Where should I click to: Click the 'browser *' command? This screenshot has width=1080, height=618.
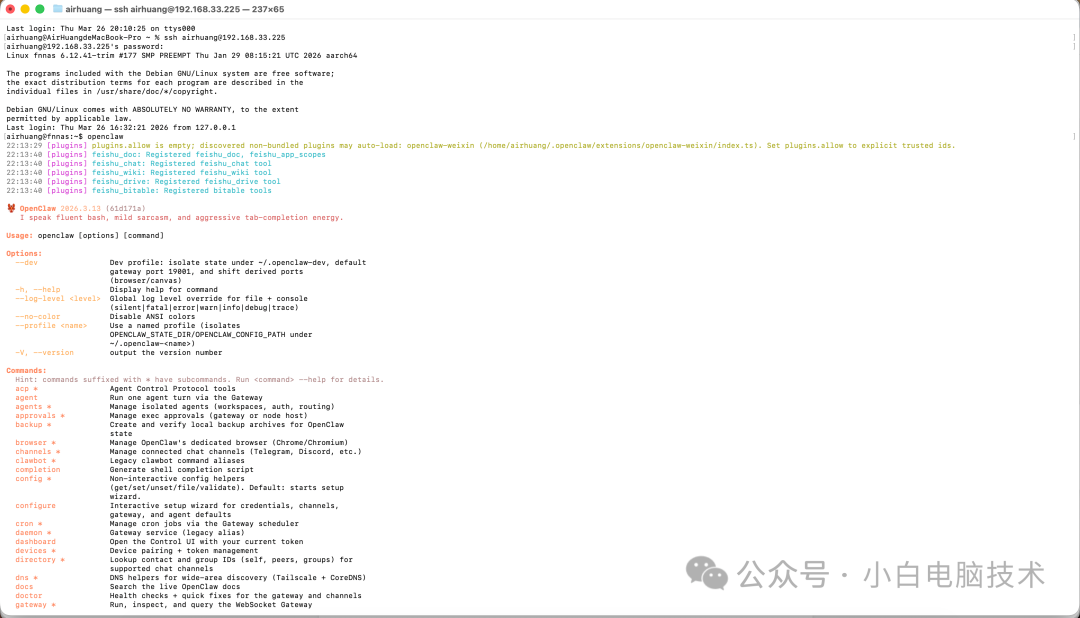pyautogui.click(x=35, y=442)
